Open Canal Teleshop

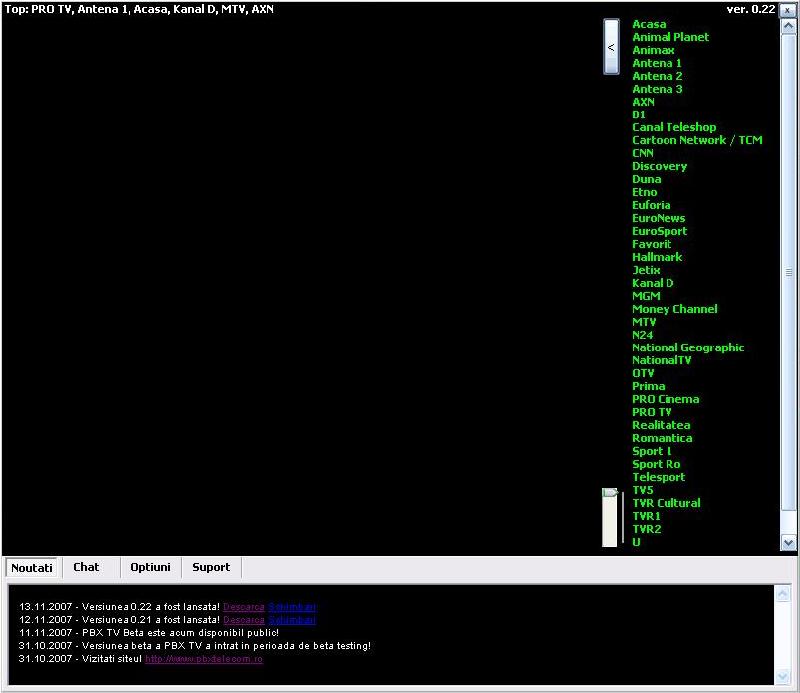tap(674, 127)
